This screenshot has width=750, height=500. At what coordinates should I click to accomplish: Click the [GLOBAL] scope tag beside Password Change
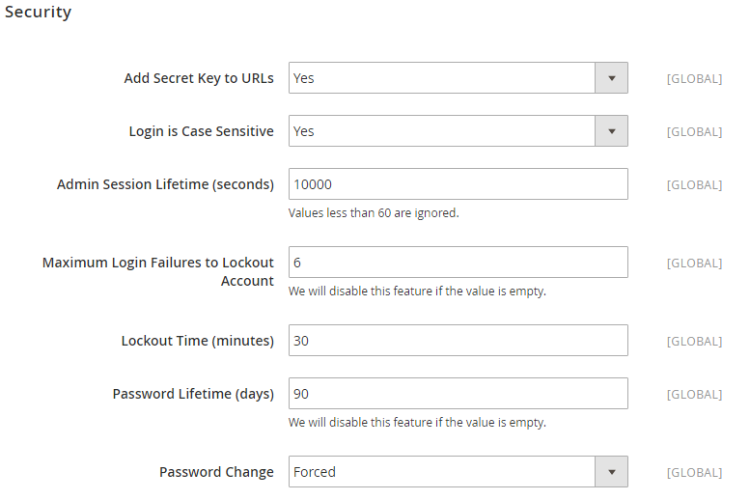pyautogui.click(x=694, y=473)
